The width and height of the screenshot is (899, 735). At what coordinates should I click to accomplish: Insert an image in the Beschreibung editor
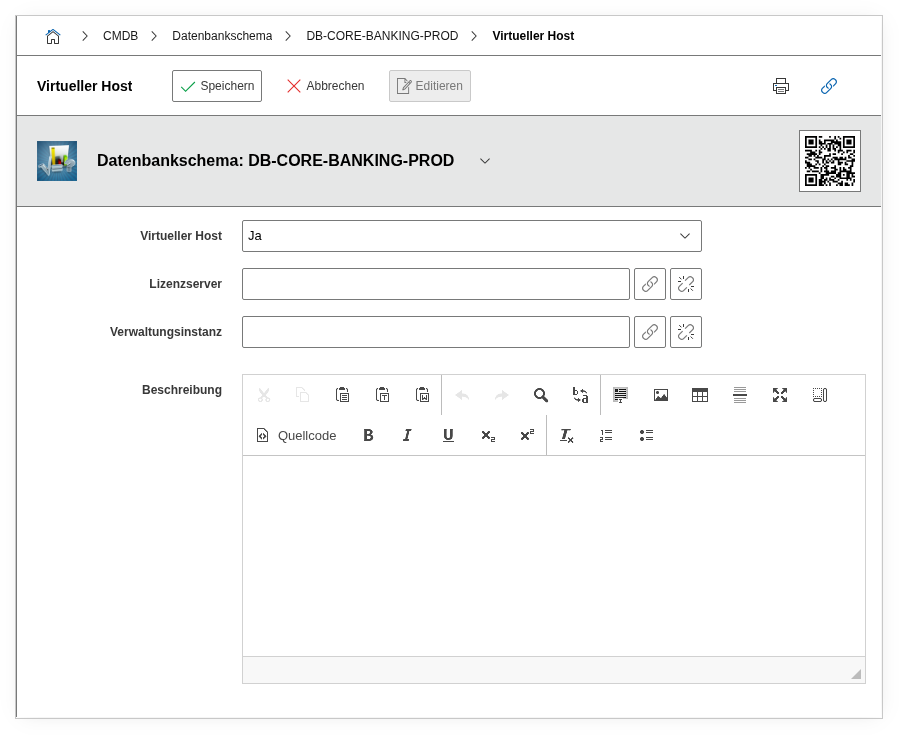click(x=660, y=394)
